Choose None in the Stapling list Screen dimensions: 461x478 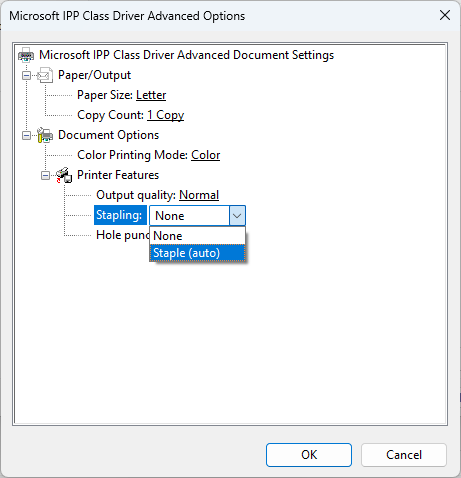tap(197, 236)
